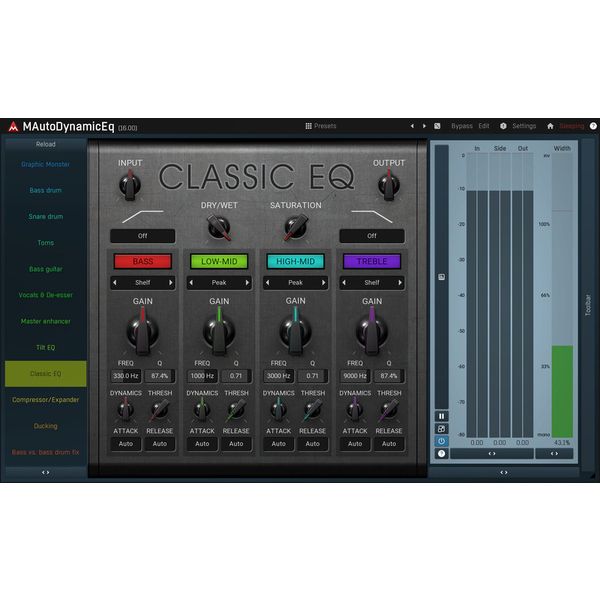Load previous preset with left arrow
The height and width of the screenshot is (600, 600).
coord(412,126)
